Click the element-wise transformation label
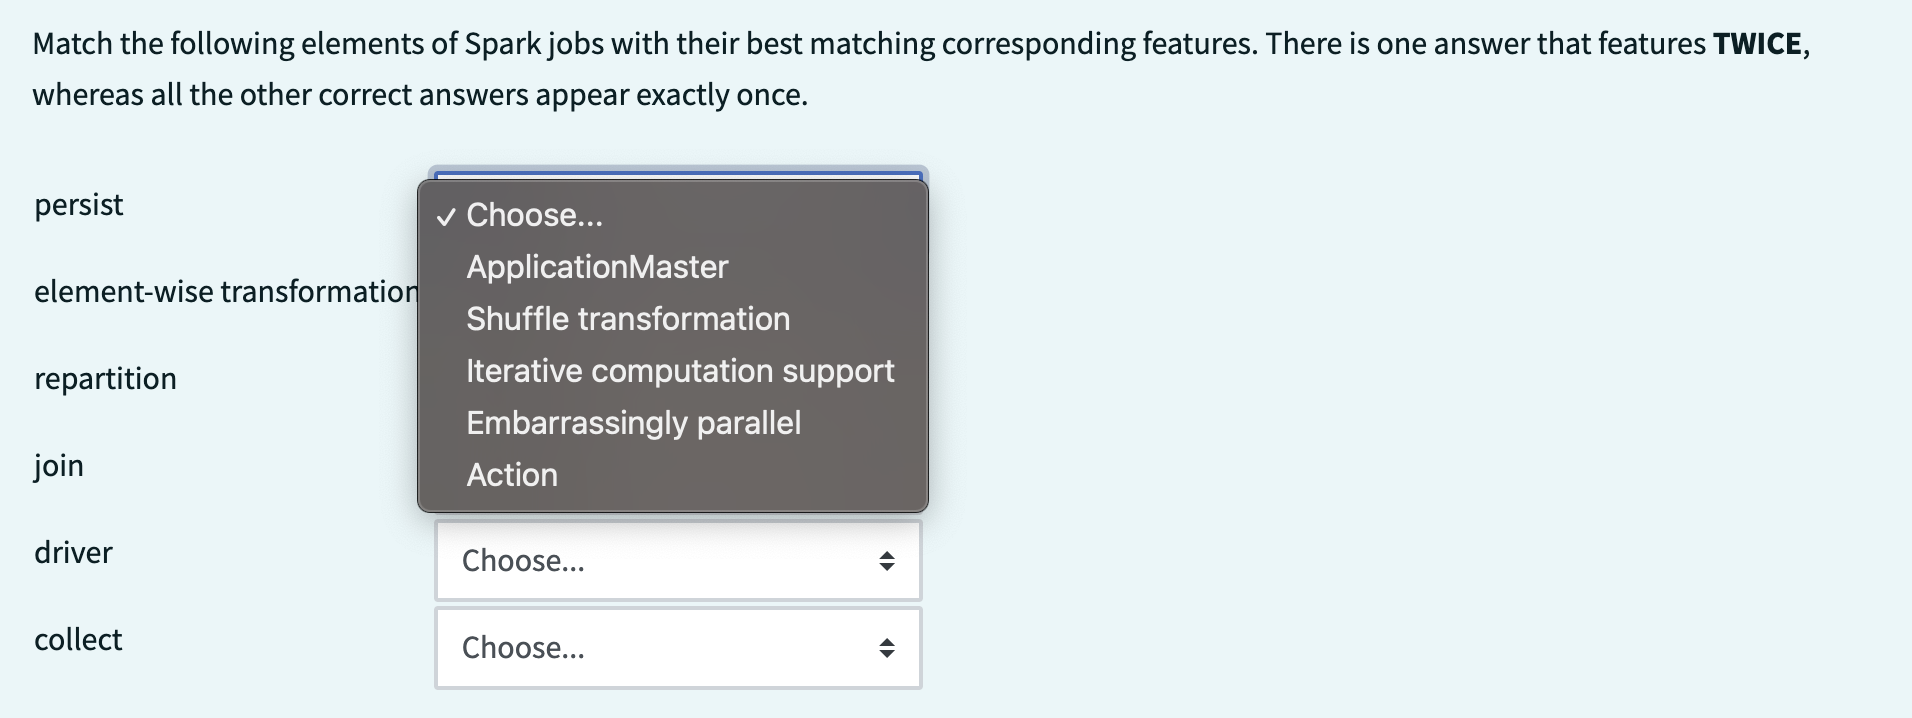Image resolution: width=1912 pixels, height=718 pixels. [x=225, y=292]
